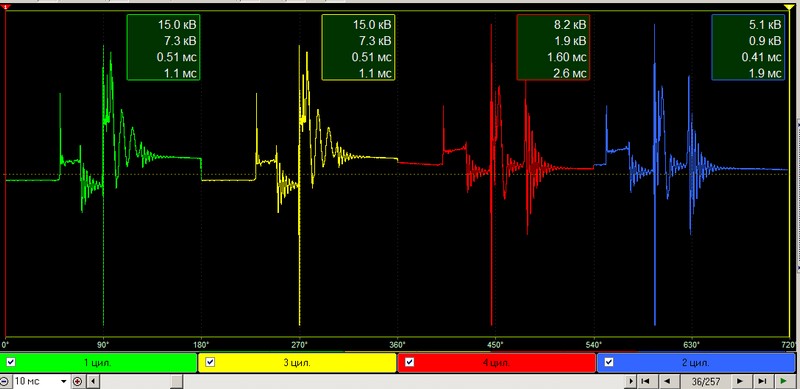Click cylinder 1 measurement box showing 15.0 кВ
The width and height of the screenshot is (800, 389).
tap(163, 47)
